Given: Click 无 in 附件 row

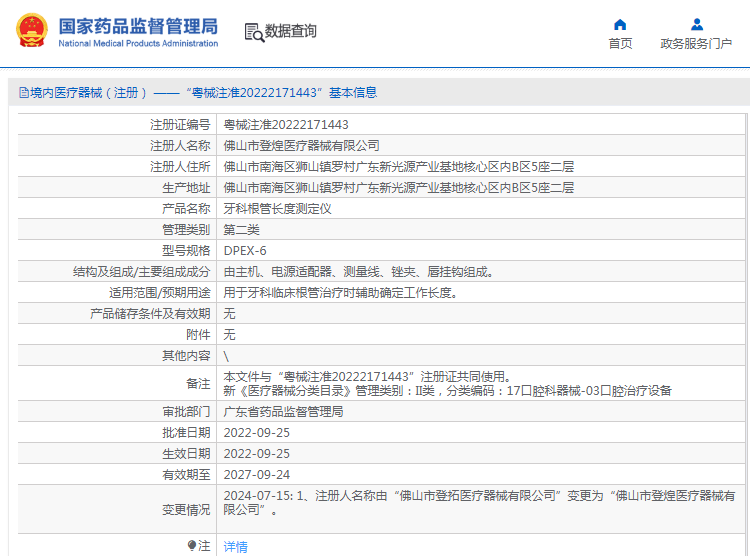Looking at the screenshot, I should [230, 335].
